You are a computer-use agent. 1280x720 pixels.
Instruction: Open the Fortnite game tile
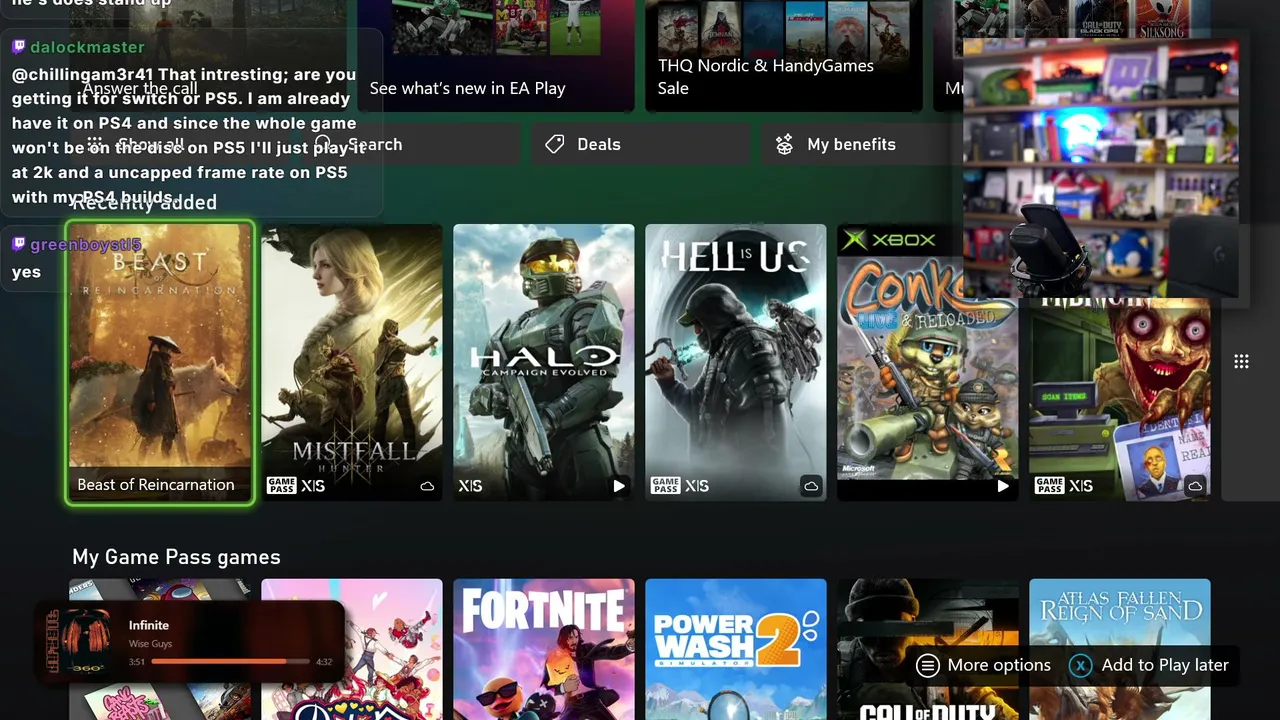544,650
